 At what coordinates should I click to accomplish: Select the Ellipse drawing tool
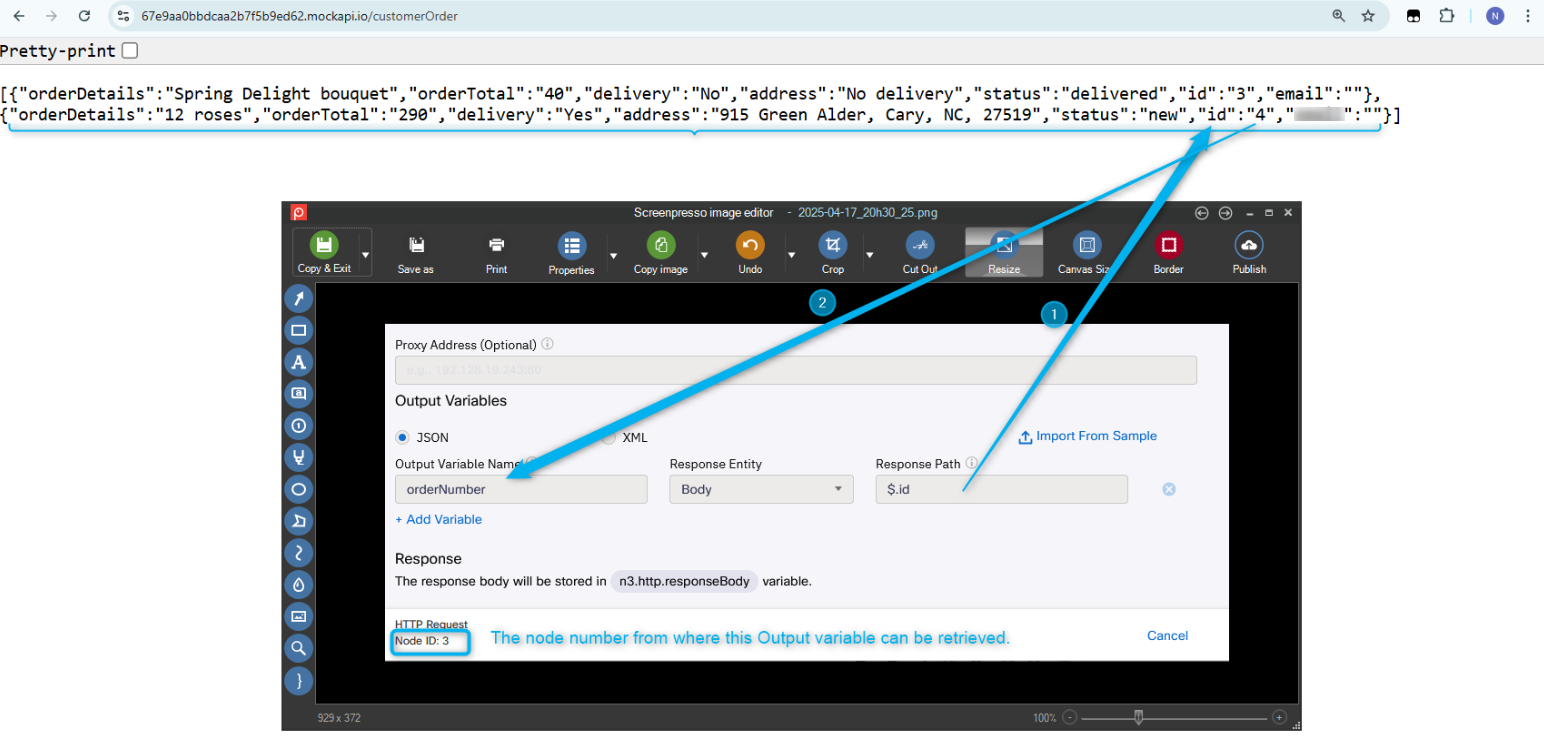point(298,489)
